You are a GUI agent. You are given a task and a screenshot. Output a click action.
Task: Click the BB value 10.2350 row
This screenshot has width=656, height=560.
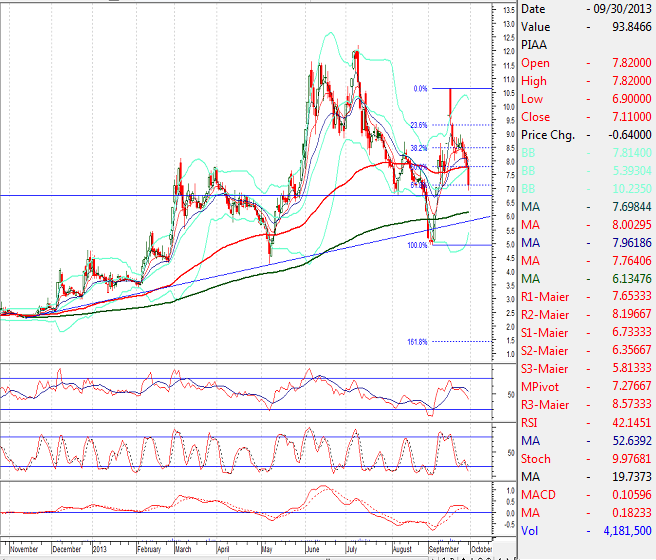click(x=586, y=189)
